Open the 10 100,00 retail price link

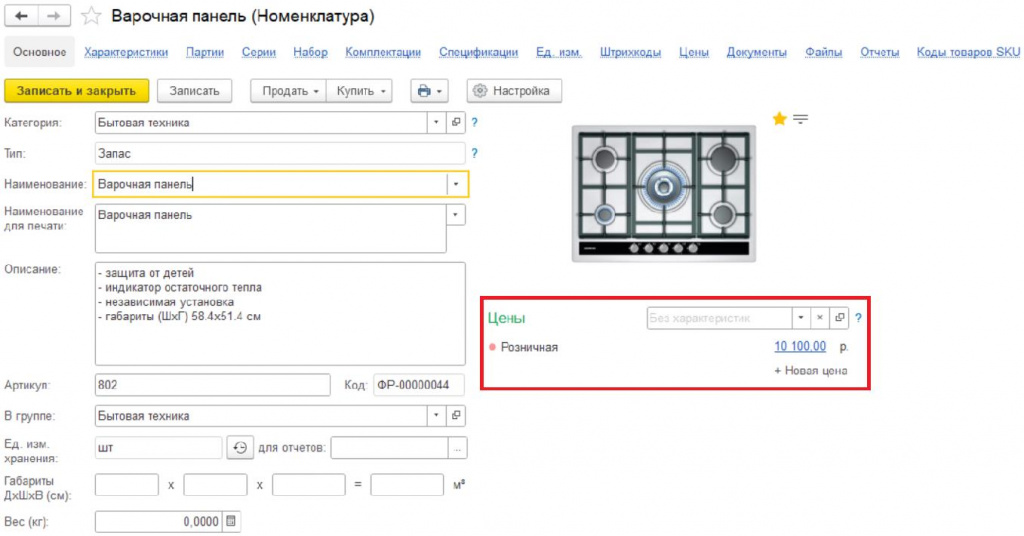point(800,347)
